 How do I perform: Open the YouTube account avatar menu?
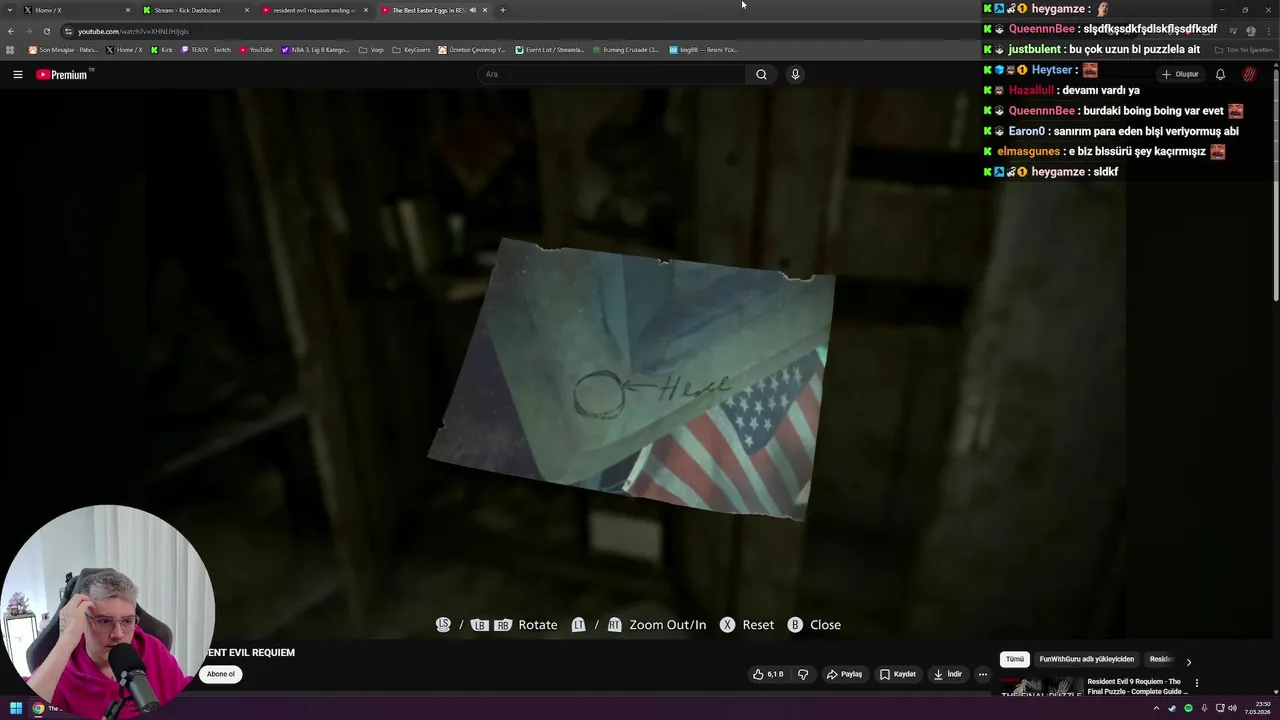1250,74
